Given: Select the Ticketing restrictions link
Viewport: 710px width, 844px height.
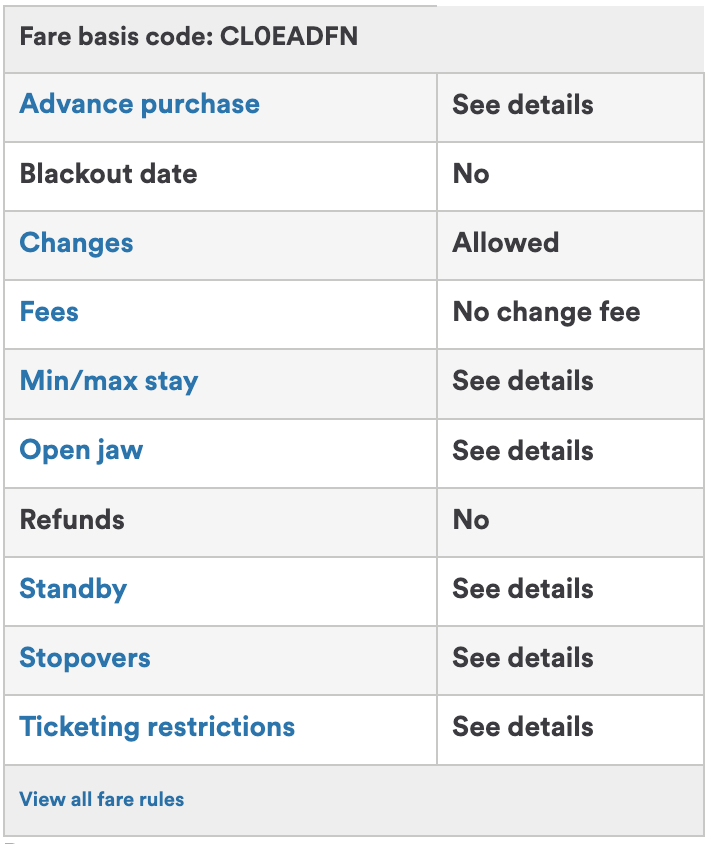Looking at the screenshot, I should pyautogui.click(x=157, y=727).
